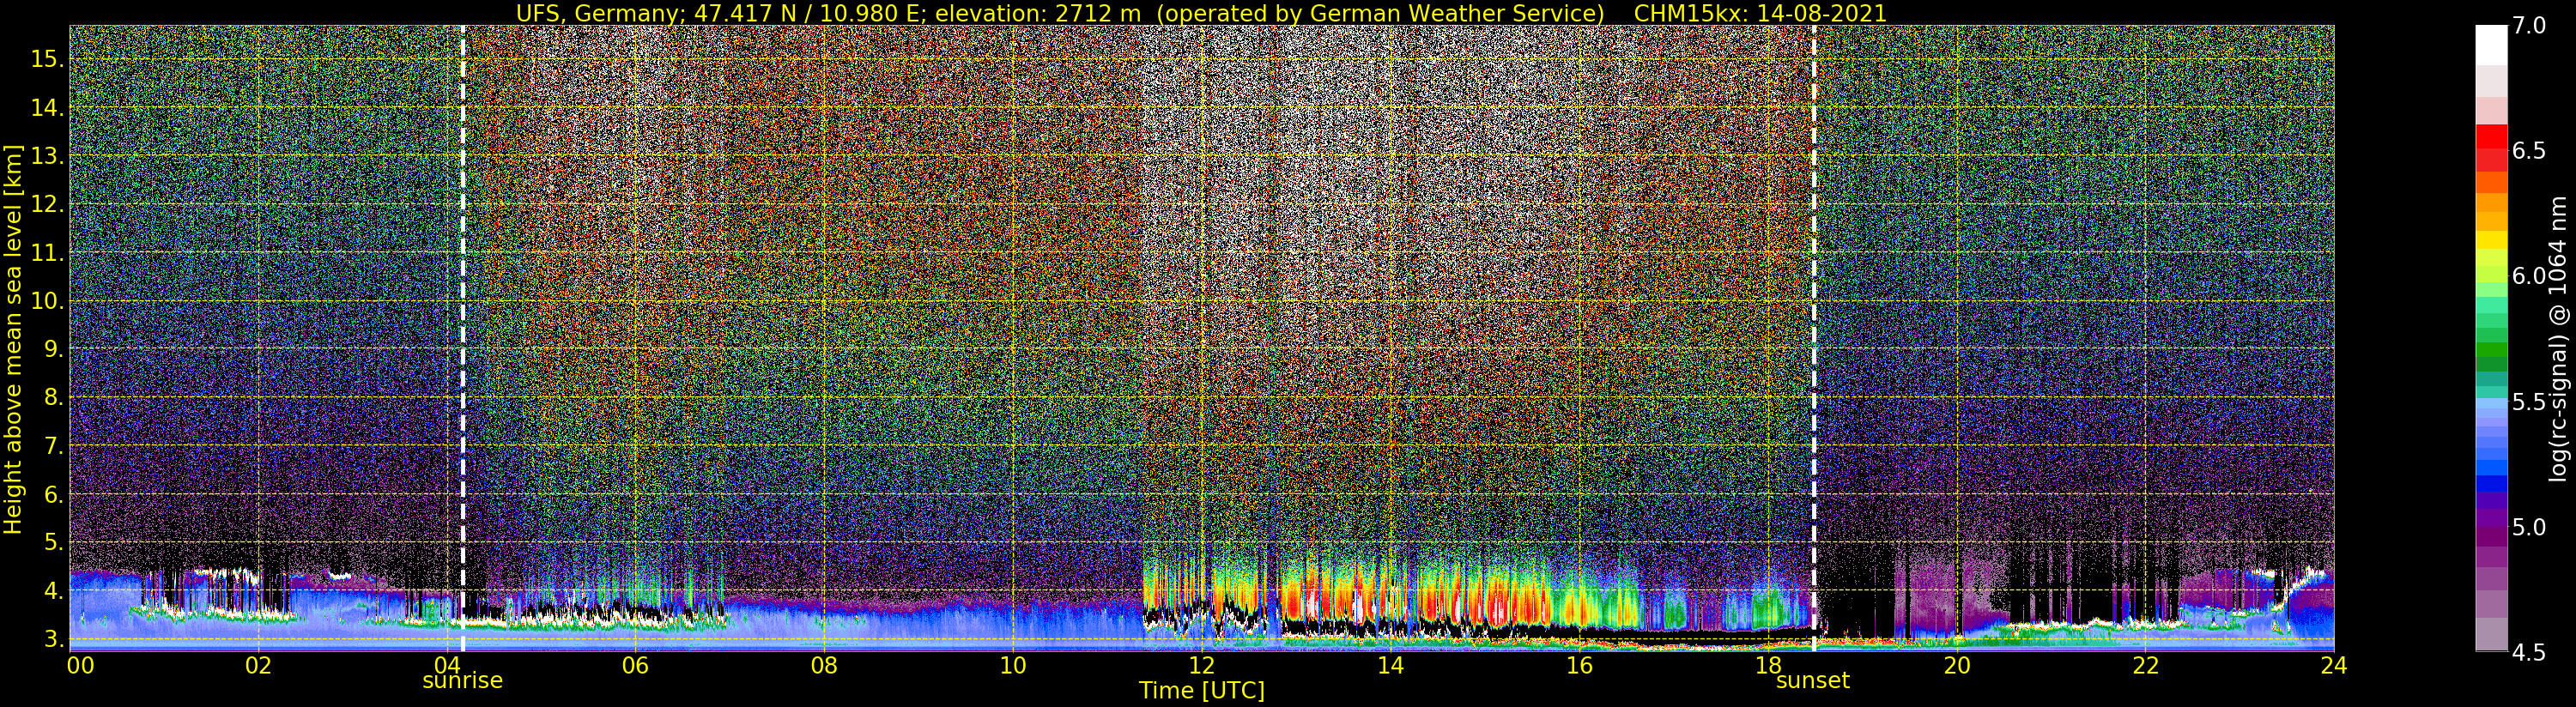Click the time axis tick '16'
The image size is (2576, 707).
pos(1579,666)
